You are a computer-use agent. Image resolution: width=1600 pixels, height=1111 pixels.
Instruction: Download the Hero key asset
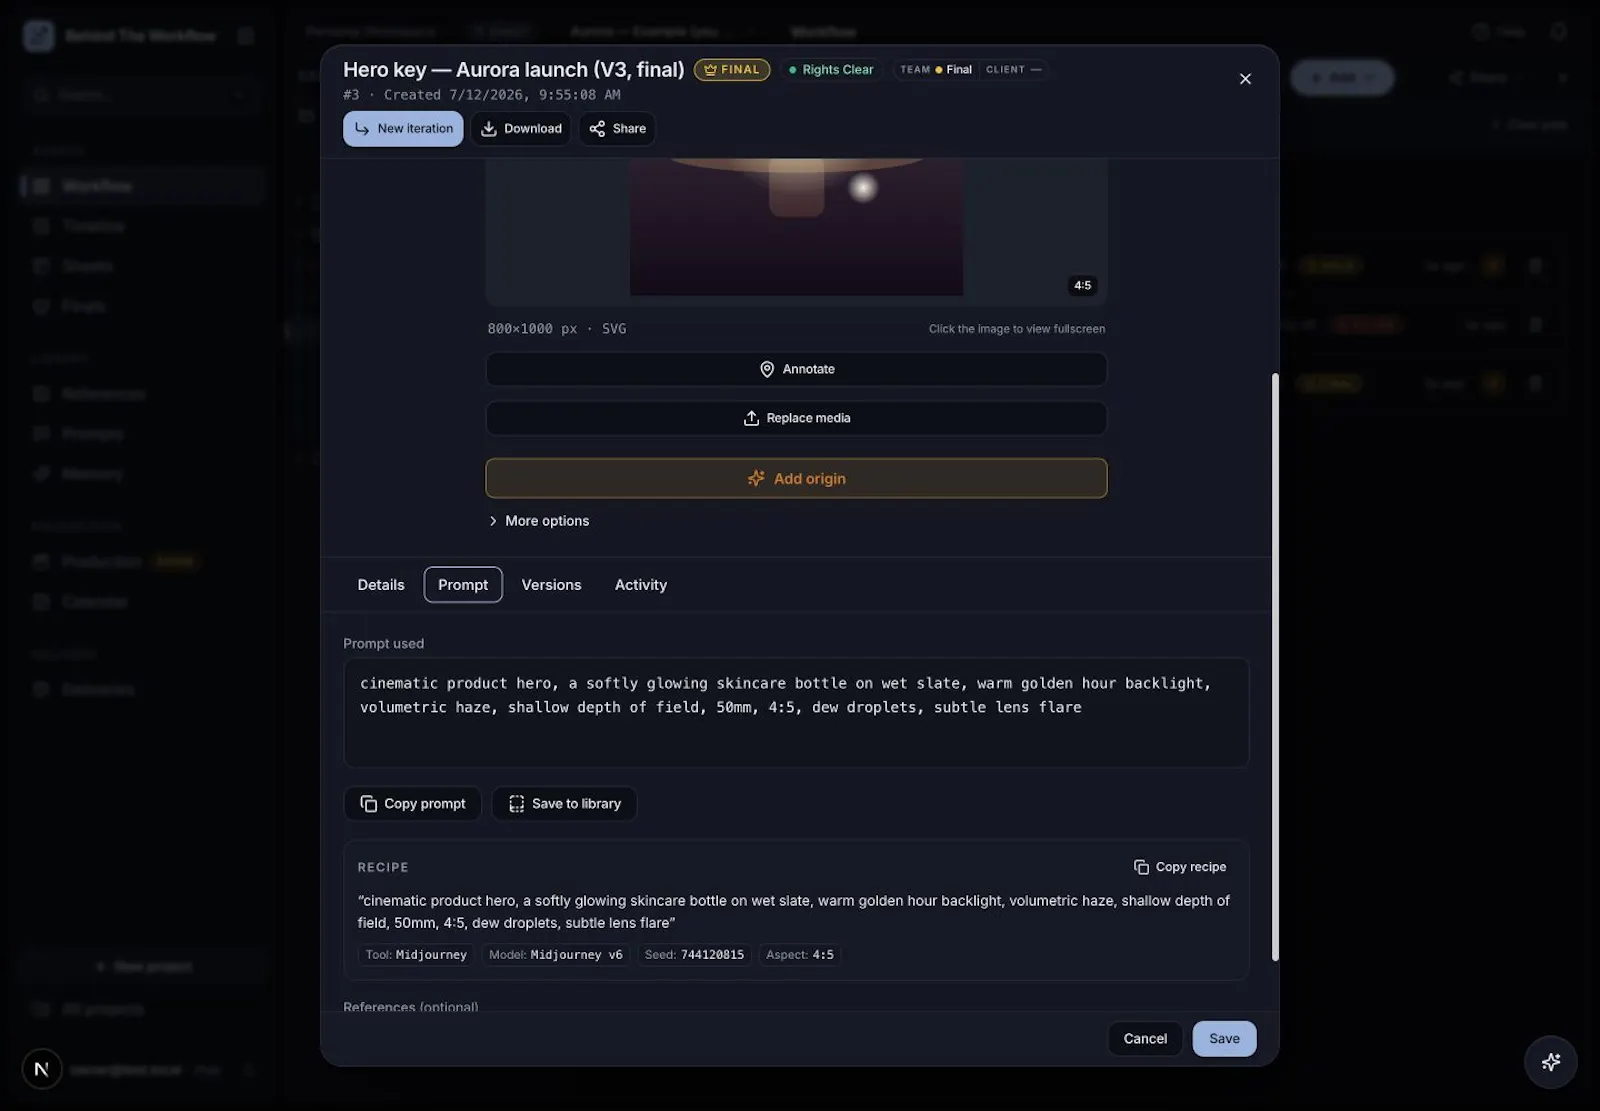521,128
